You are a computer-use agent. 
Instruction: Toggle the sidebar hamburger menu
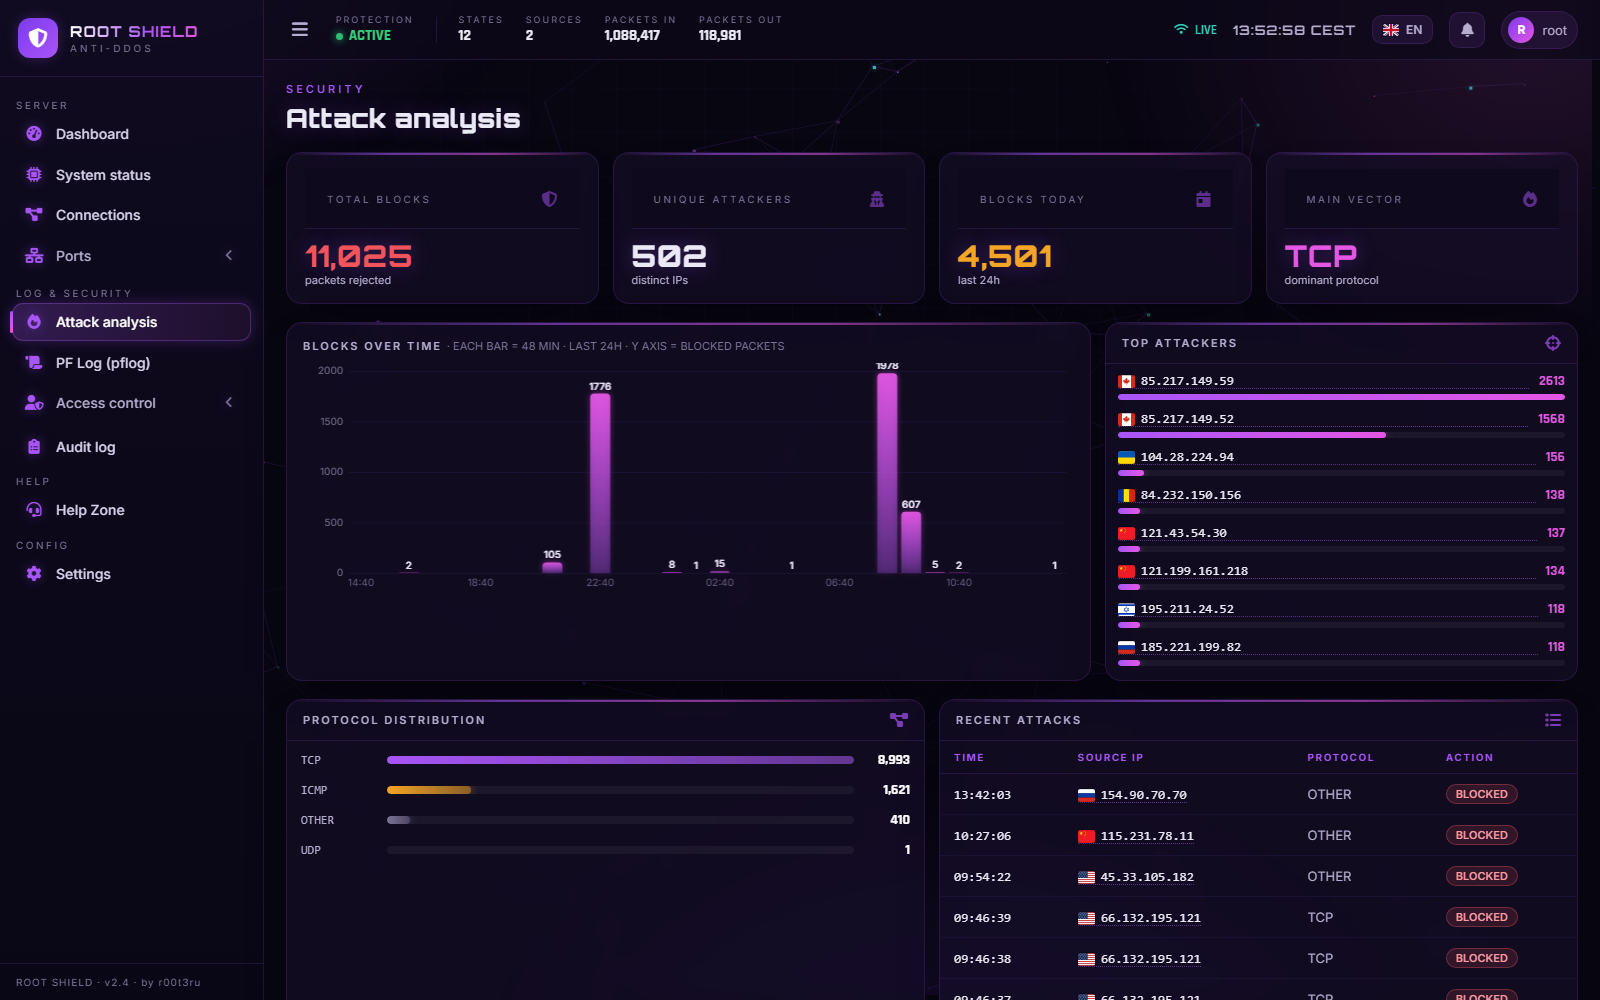299,29
